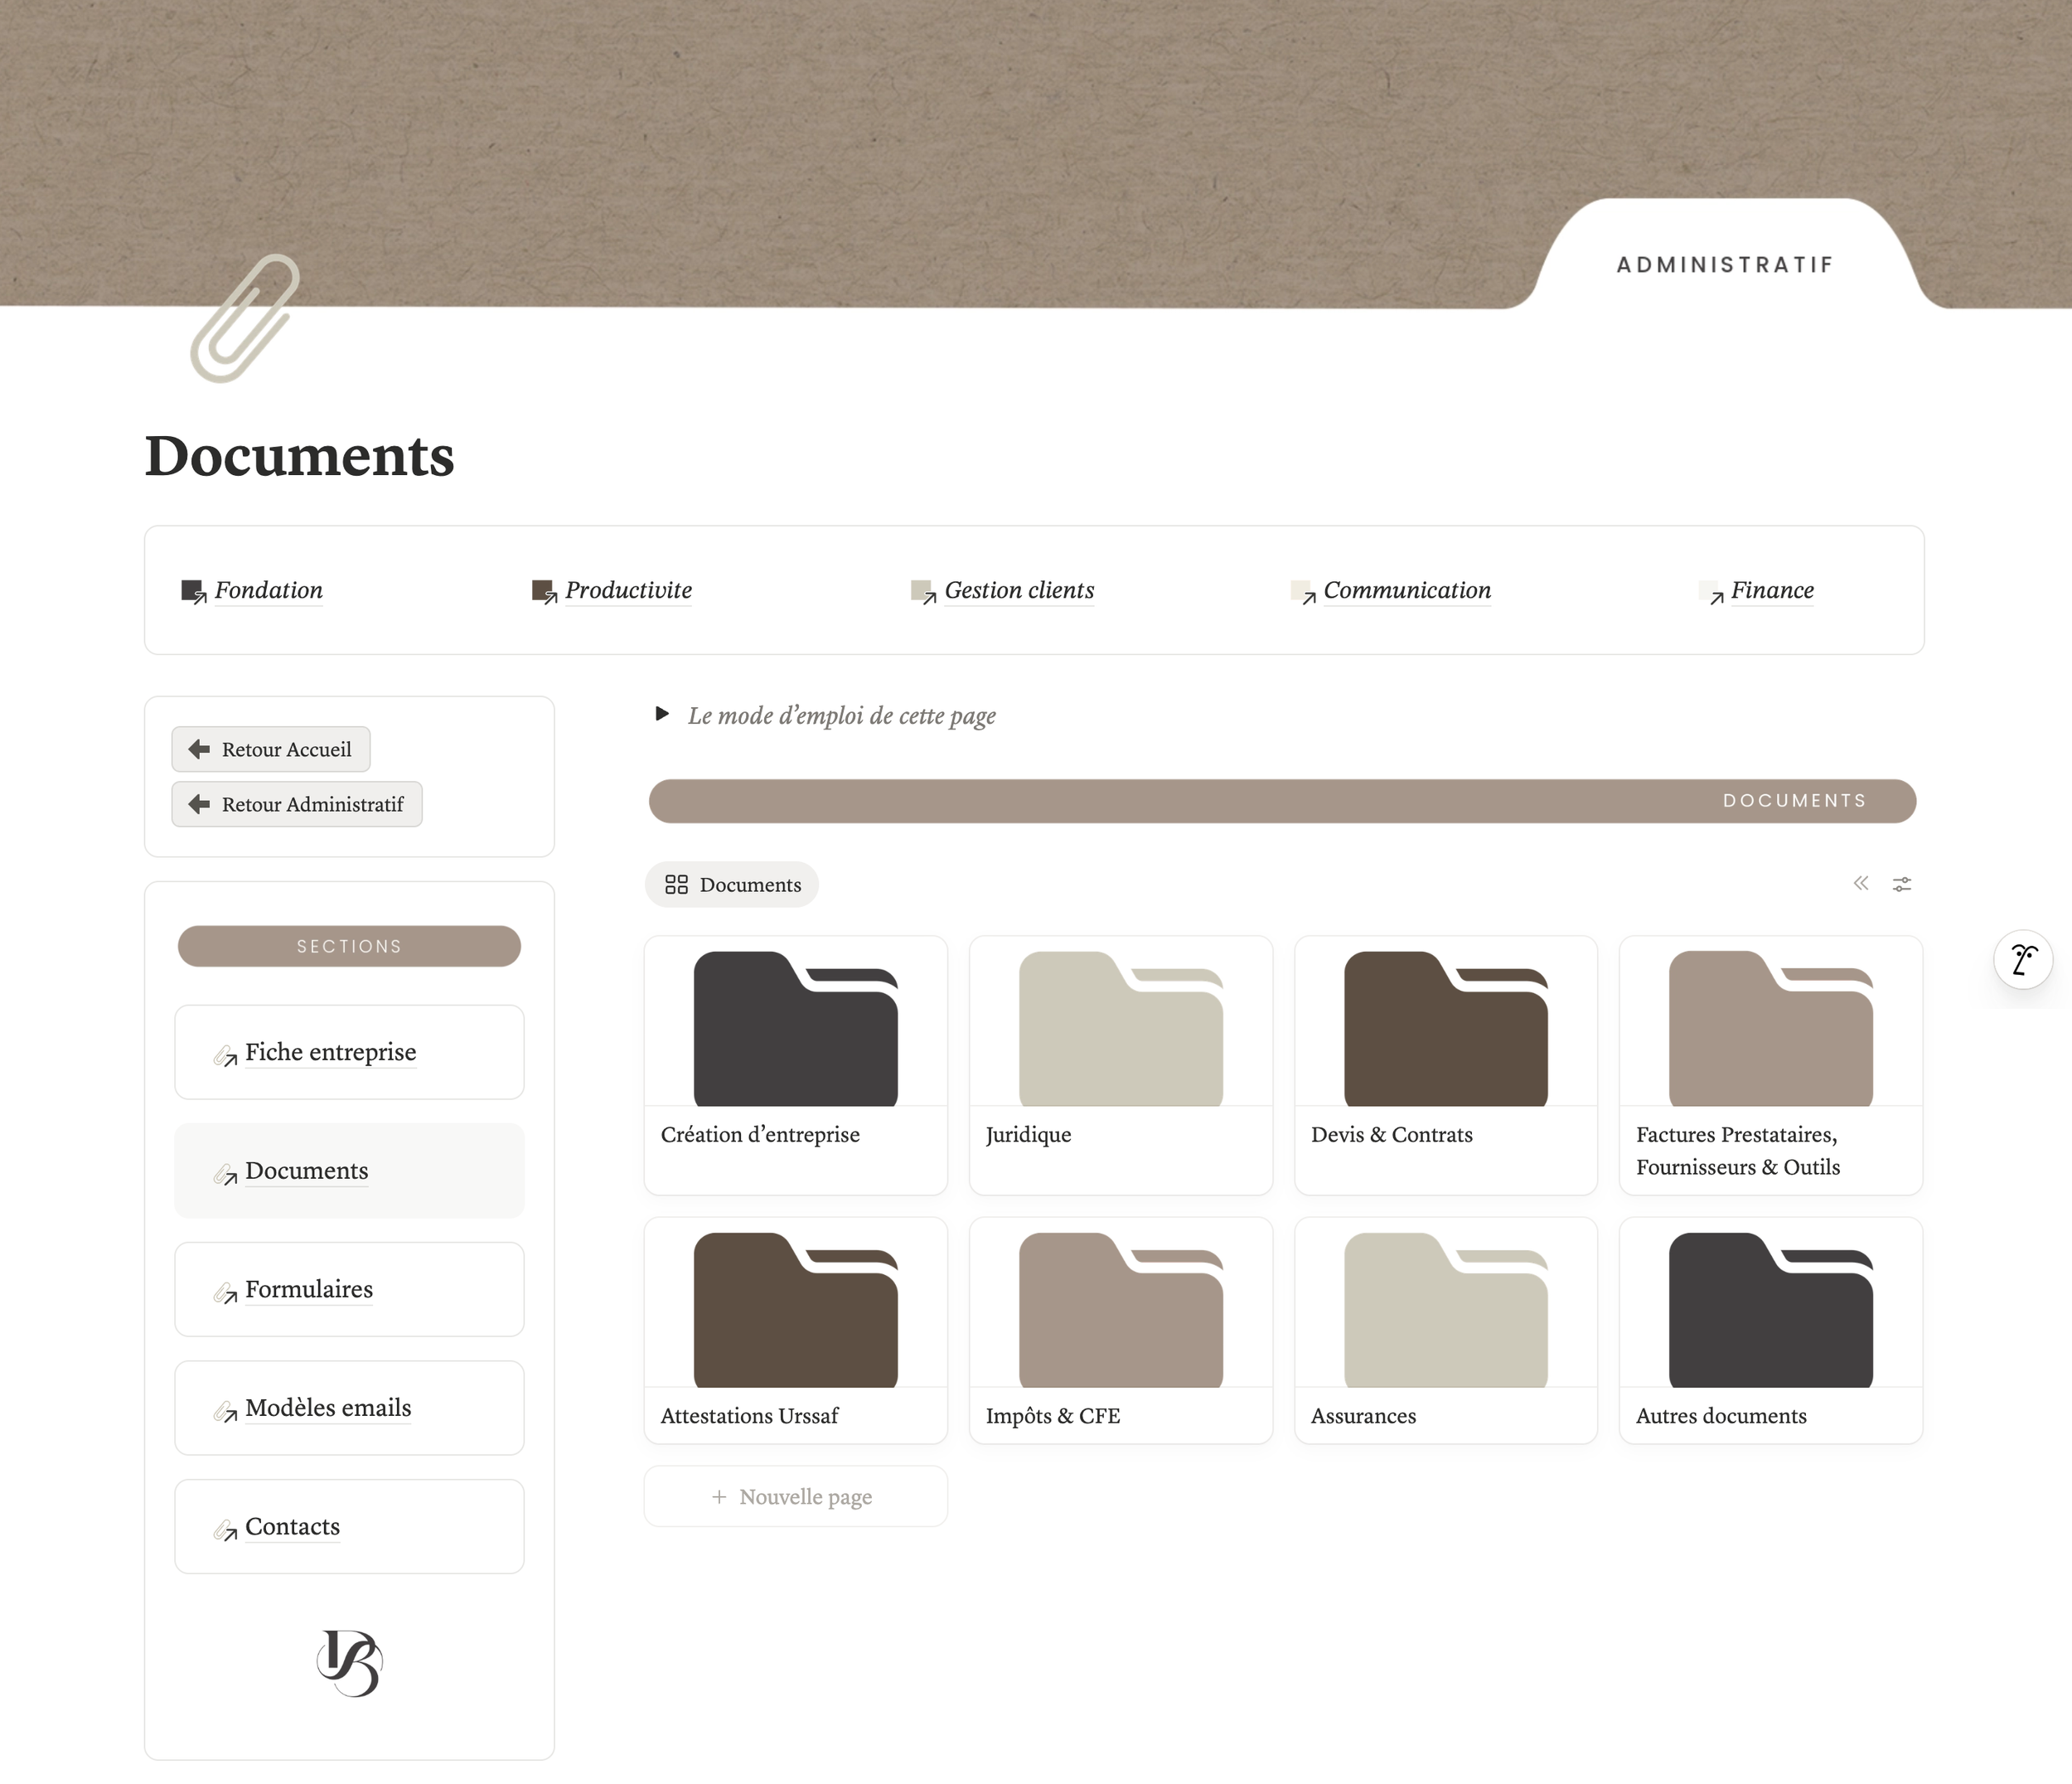Open the Productivite page link

click(x=628, y=590)
